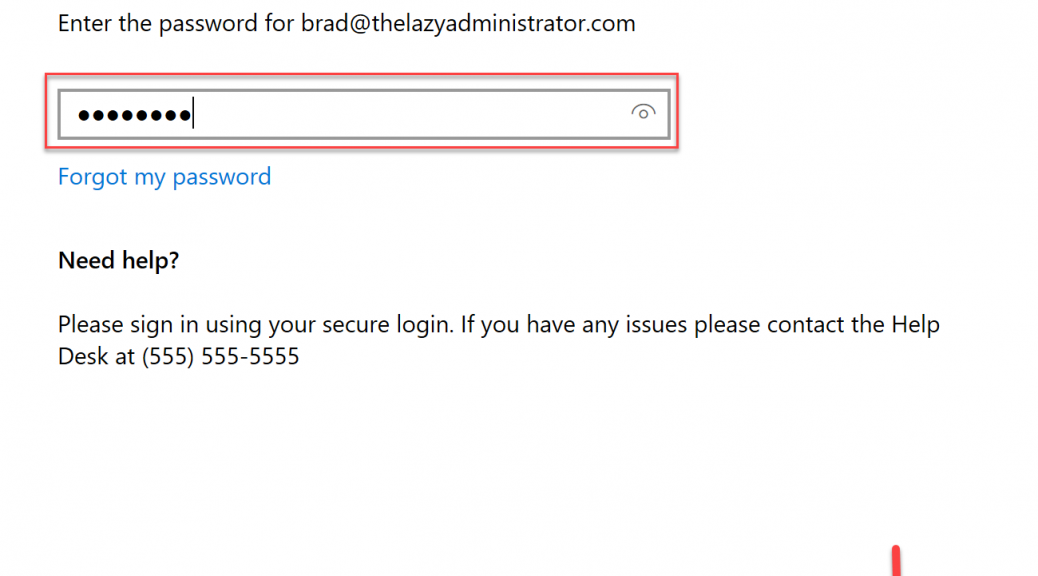Select the brad@thelazyadministrator.com email address text
The height and width of the screenshot is (576, 1038).
coord(467,24)
